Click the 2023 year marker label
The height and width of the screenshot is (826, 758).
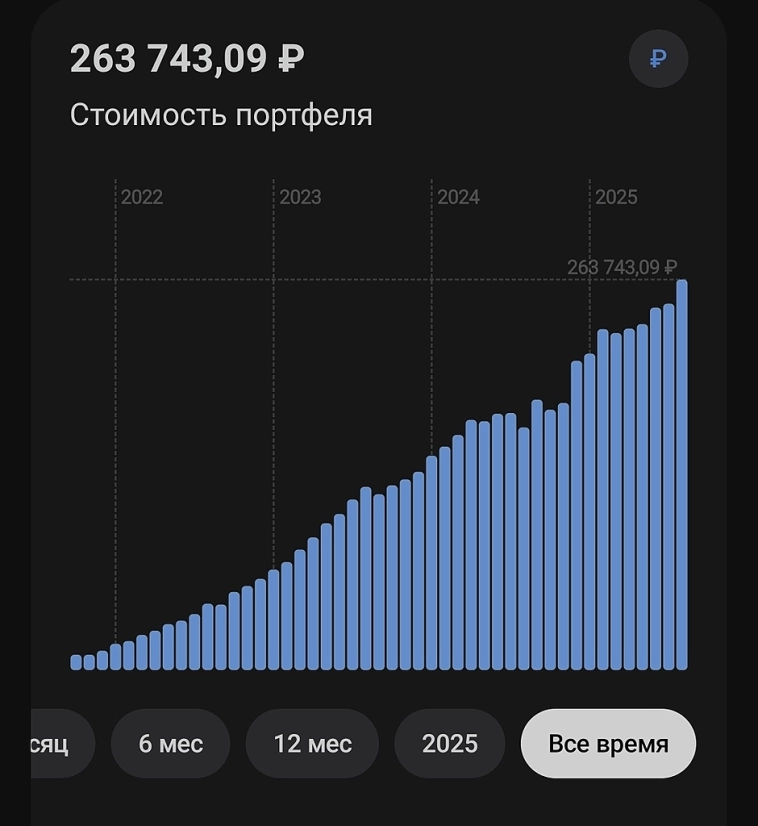(x=300, y=197)
